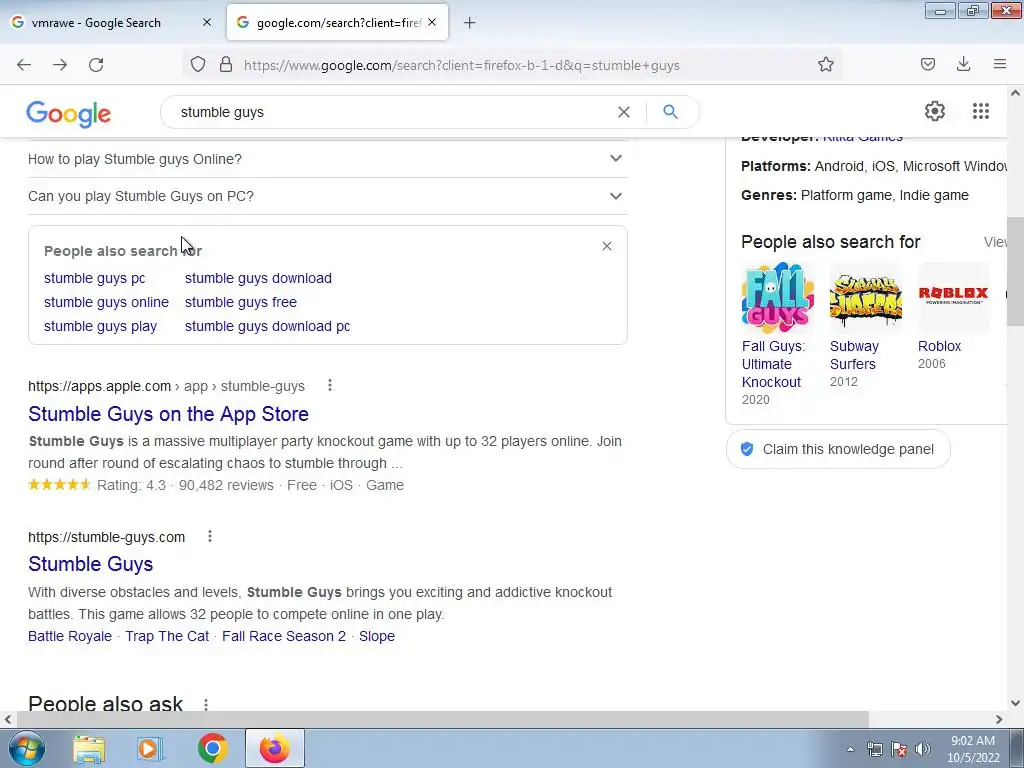Click the stumble guys play suggestion
The image size is (1024, 768).
(x=101, y=327)
